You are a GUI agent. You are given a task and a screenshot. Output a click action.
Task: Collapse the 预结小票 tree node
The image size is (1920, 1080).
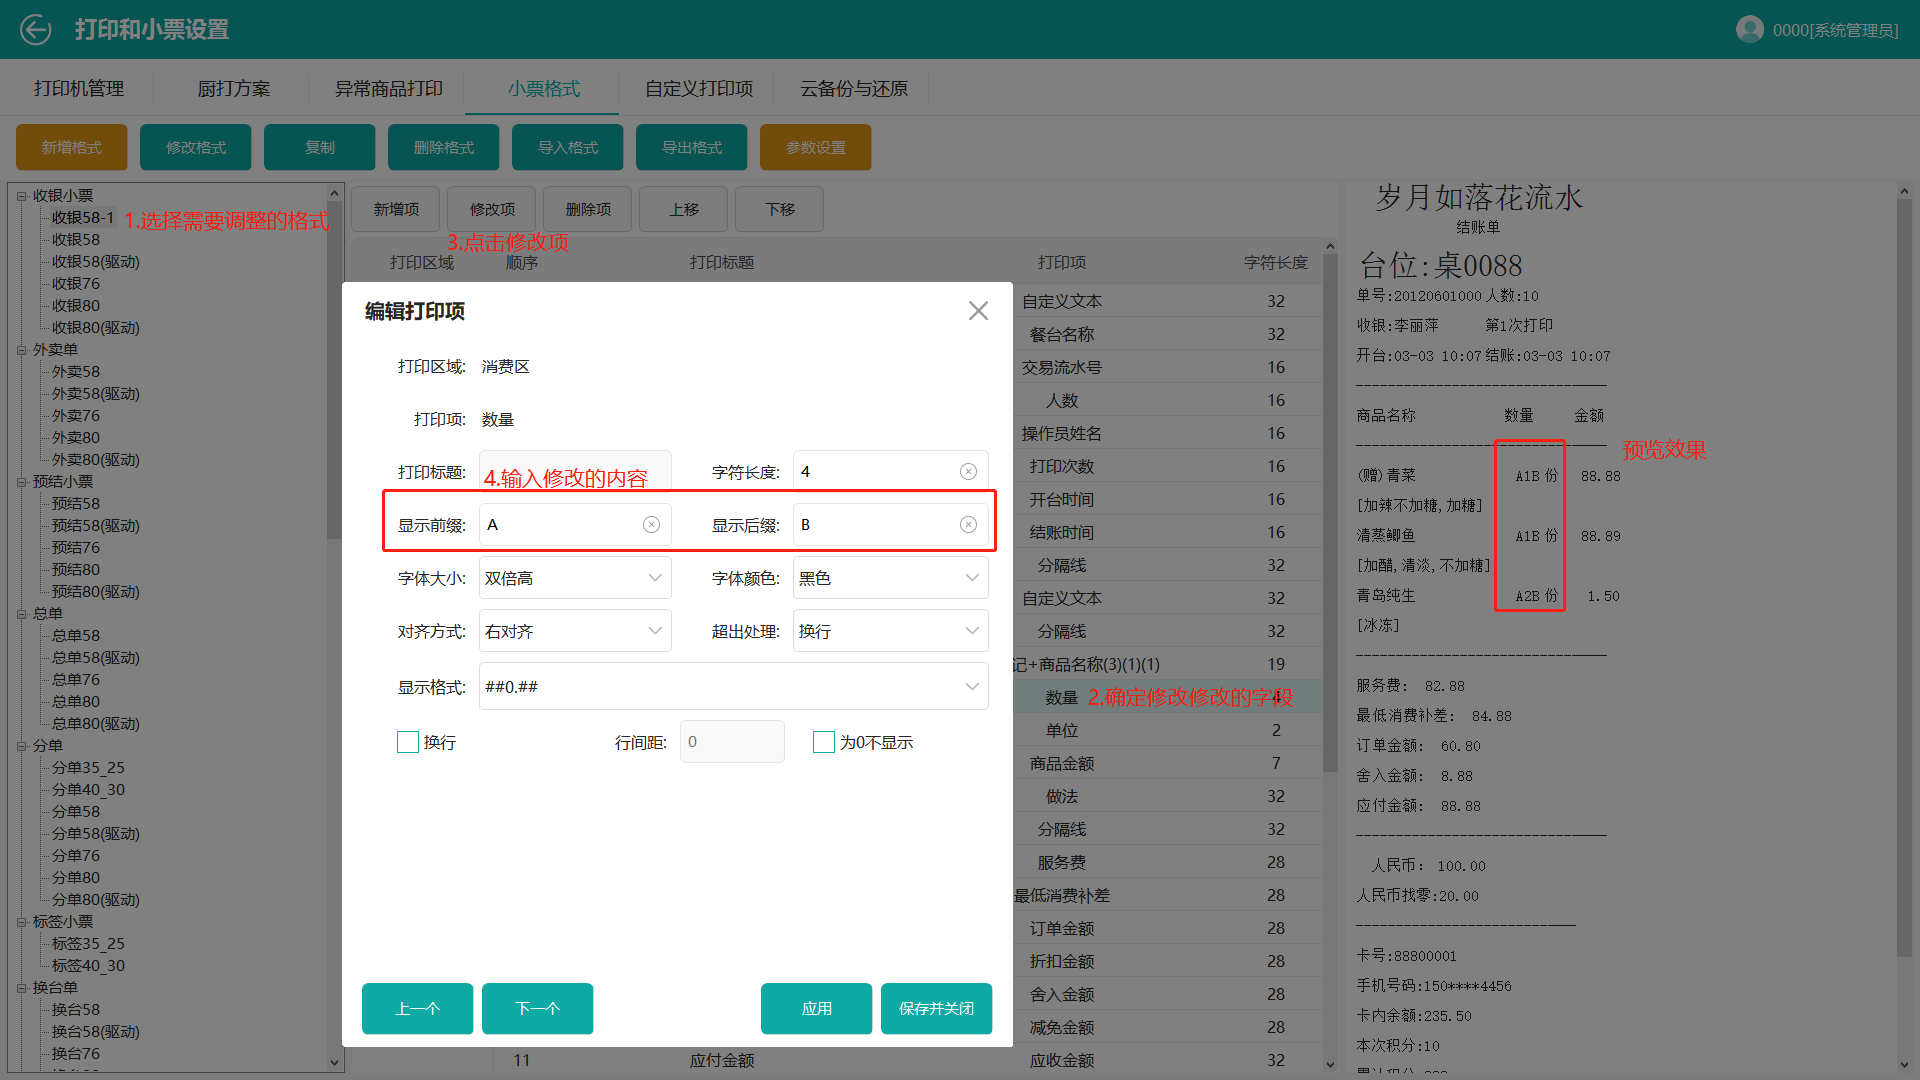(21, 482)
